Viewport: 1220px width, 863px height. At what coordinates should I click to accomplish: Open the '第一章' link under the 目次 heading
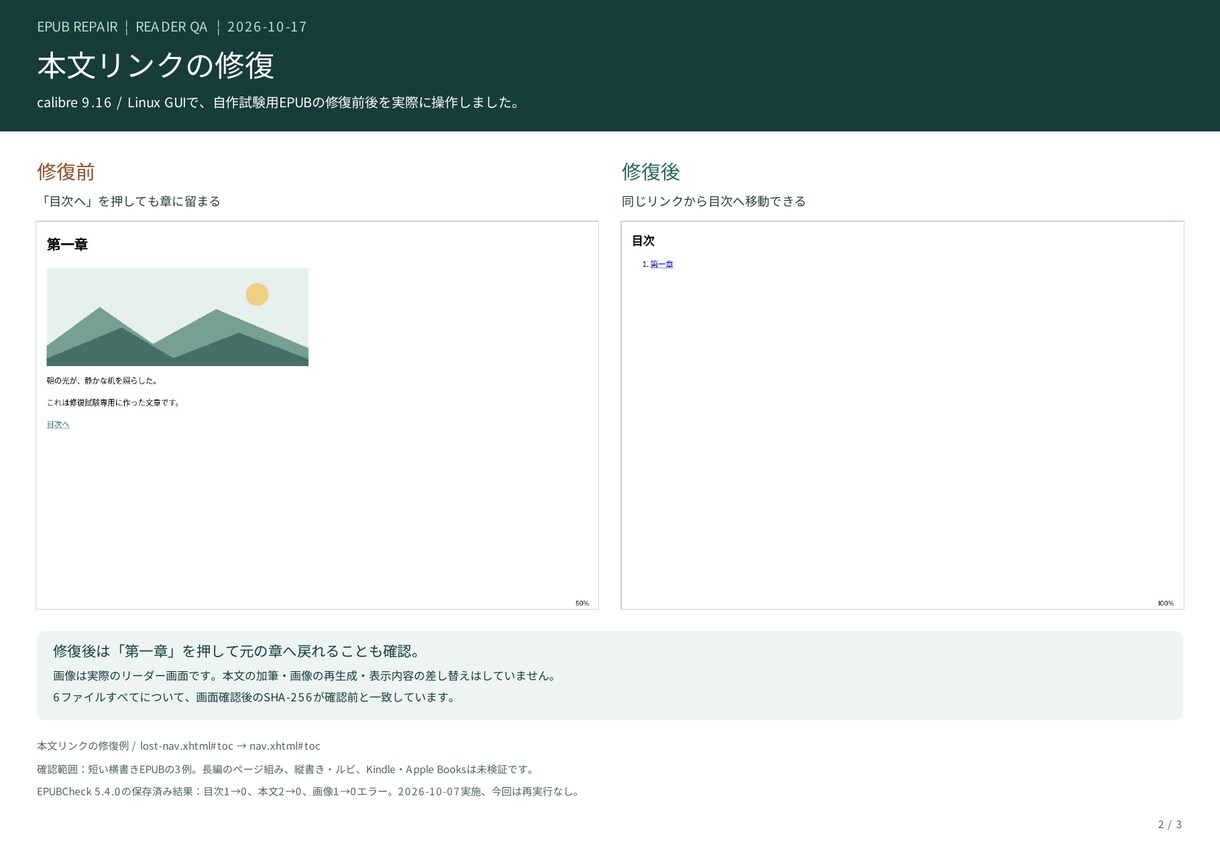[x=662, y=264]
